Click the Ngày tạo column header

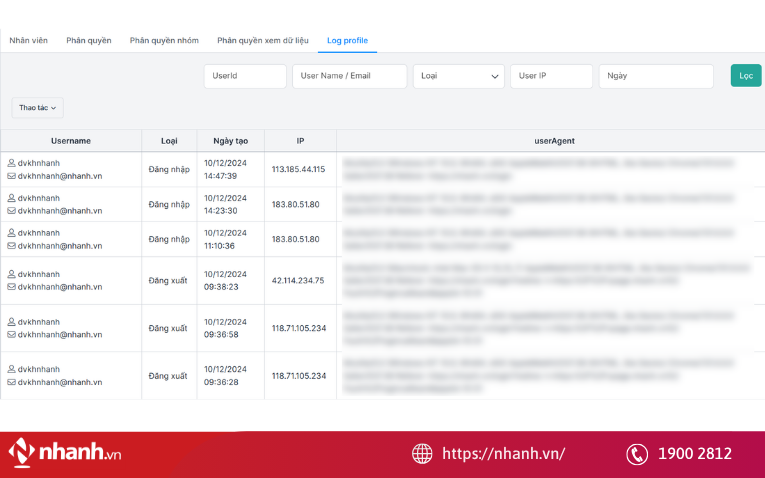[230, 141]
